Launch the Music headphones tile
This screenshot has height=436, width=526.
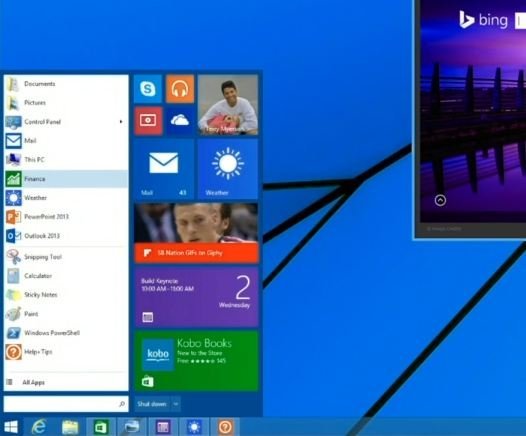180,89
